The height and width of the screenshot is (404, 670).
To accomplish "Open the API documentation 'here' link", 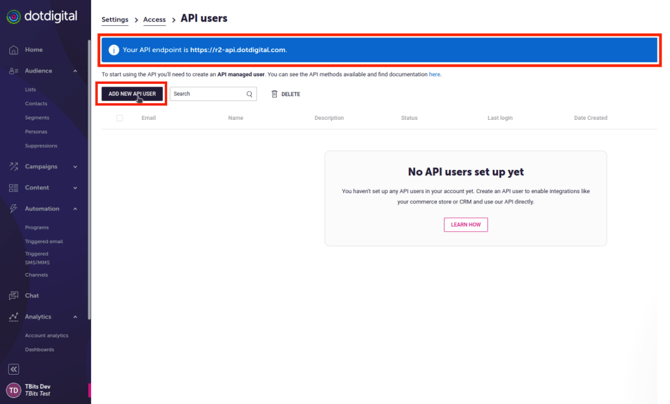I will [435, 74].
